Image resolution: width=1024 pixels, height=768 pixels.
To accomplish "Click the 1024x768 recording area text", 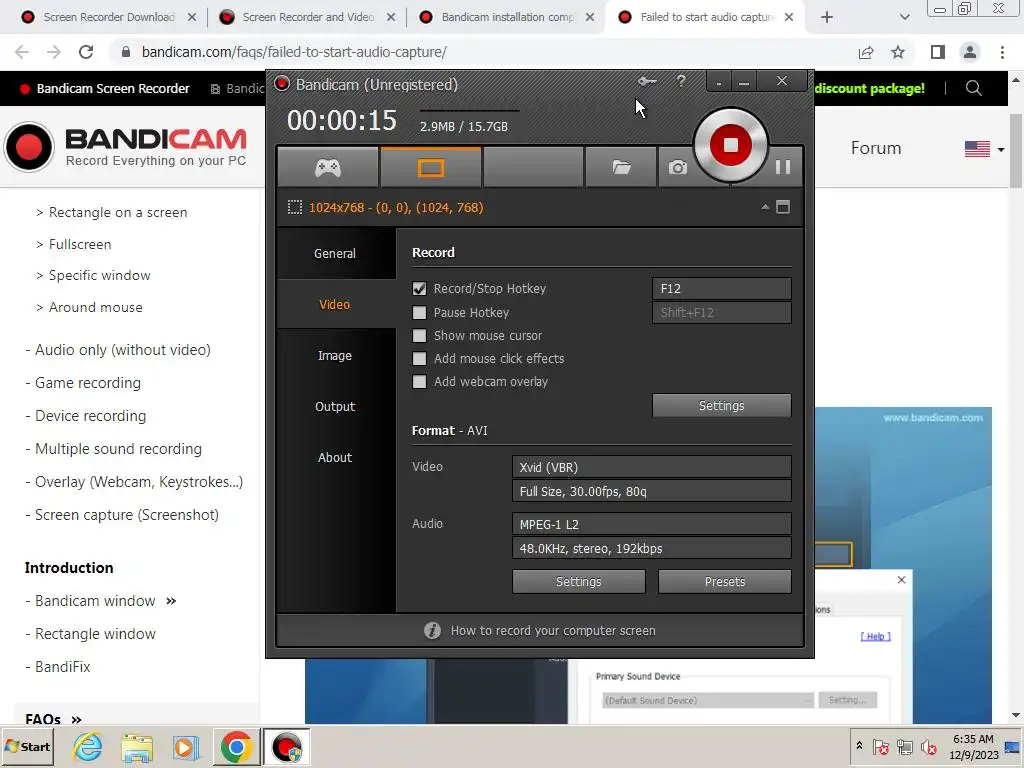I will coord(396,208).
